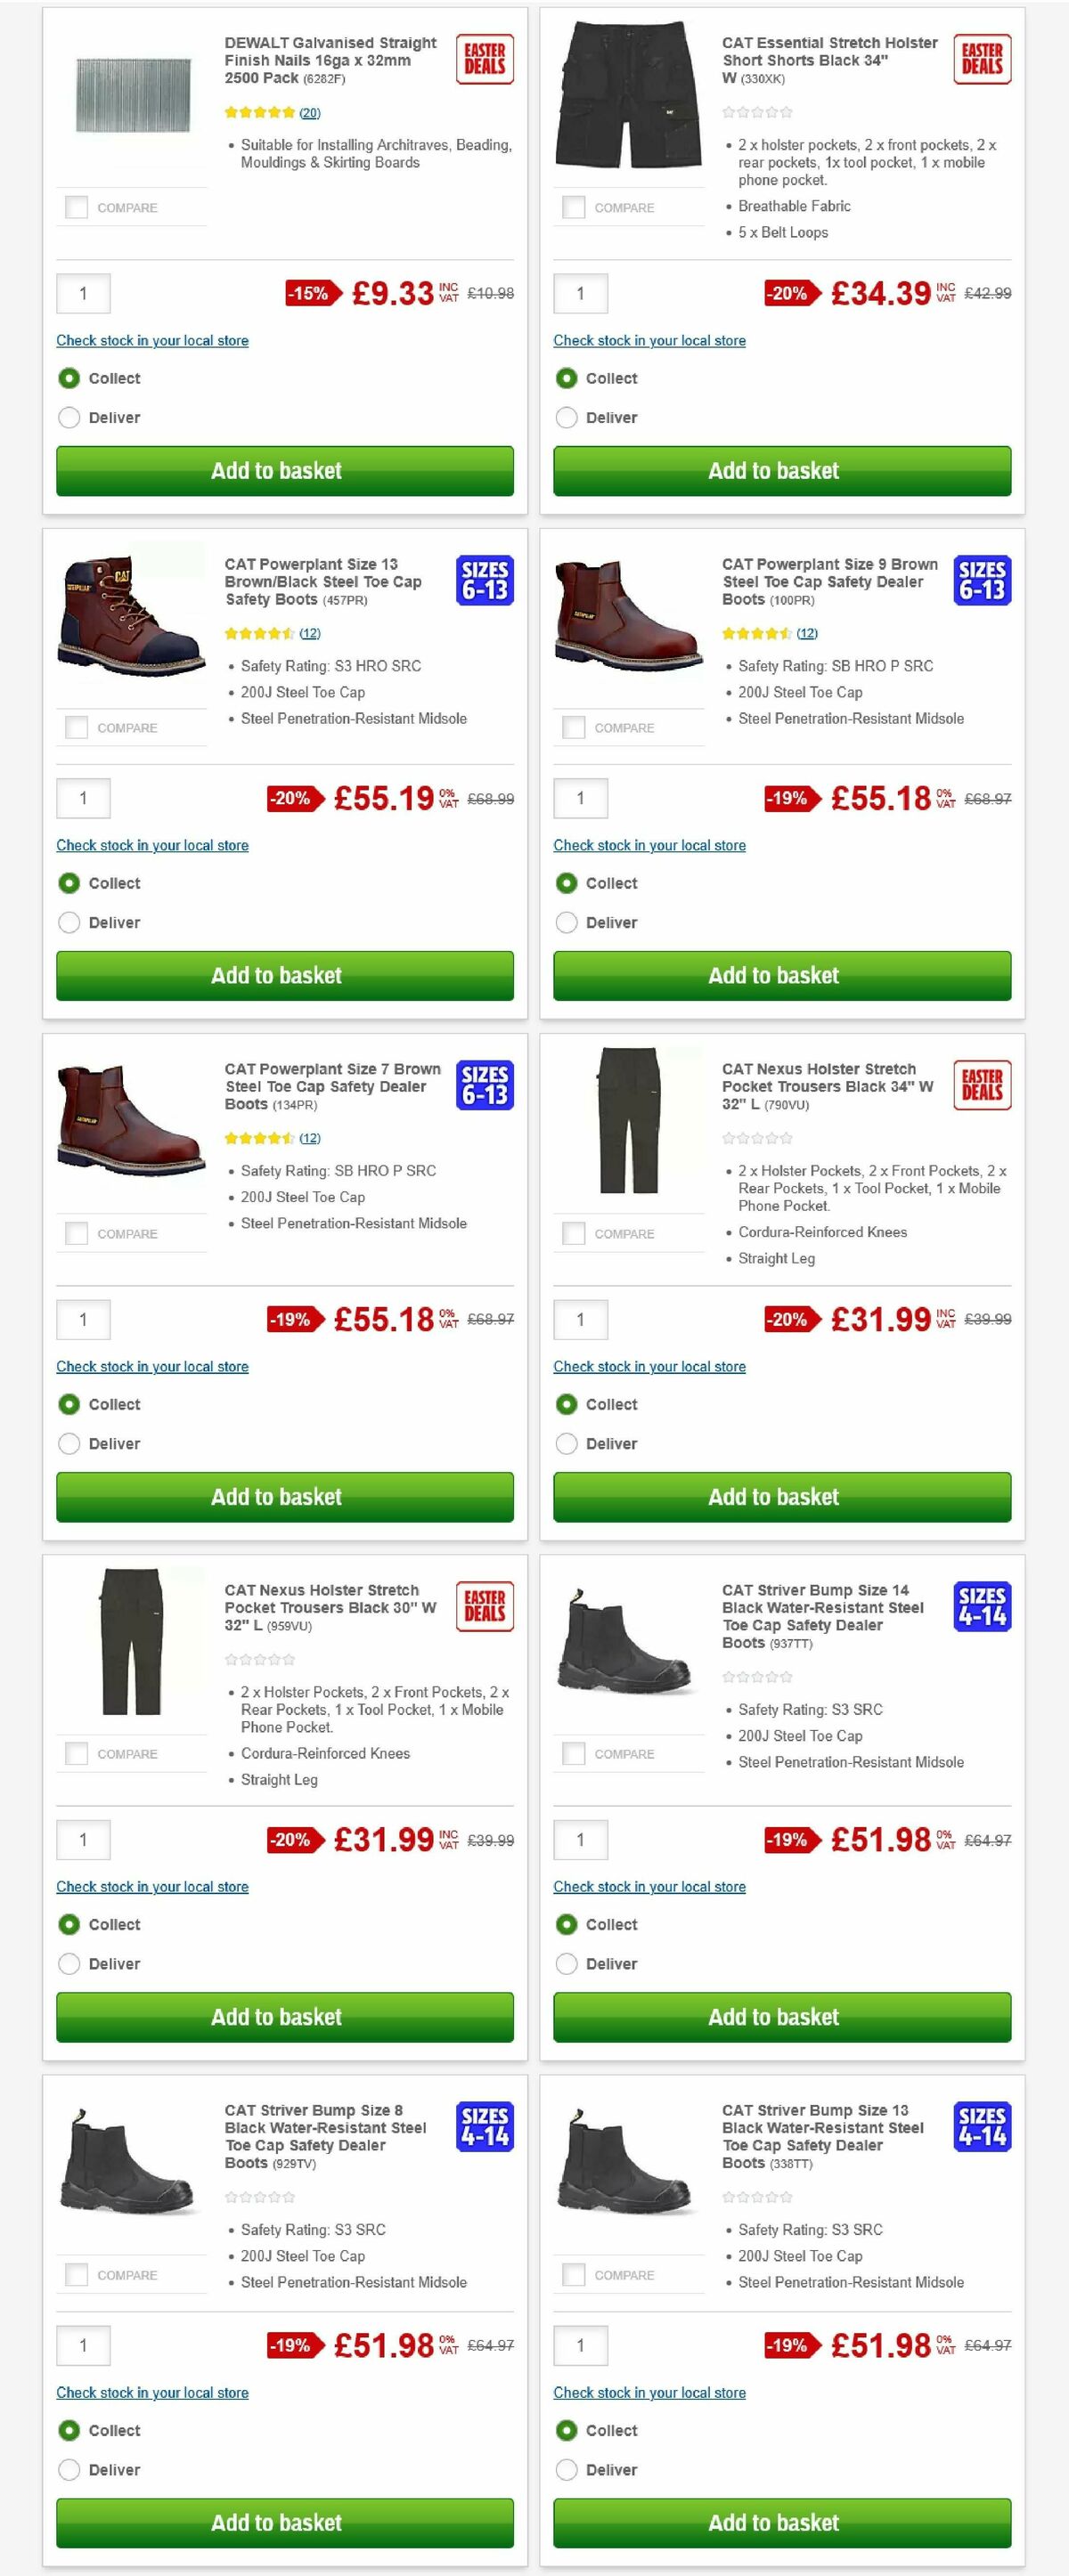Click Add to basket for CAT Essential shorts
This screenshot has width=1069, height=2576.
point(781,471)
